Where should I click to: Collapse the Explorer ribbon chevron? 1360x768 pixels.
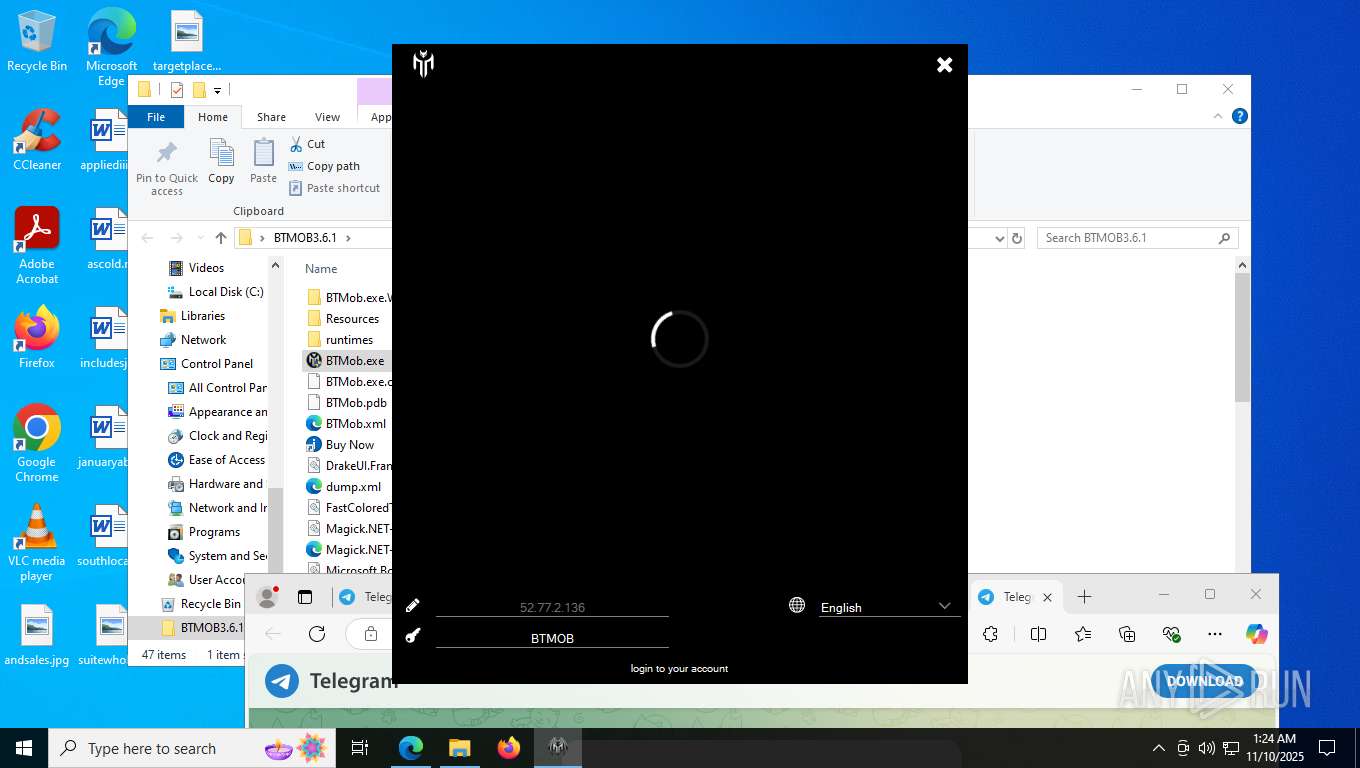pyautogui.click(x=1218, y=116)
